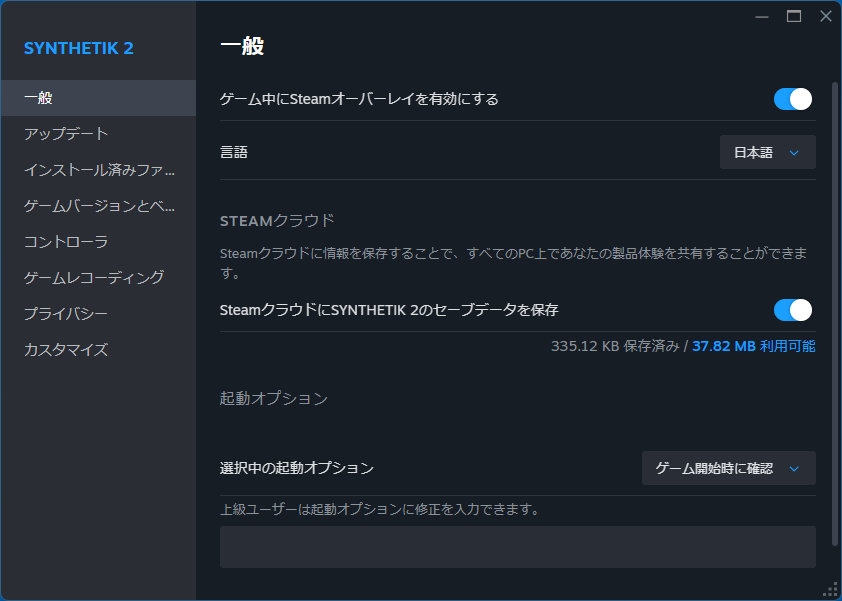The width and height of the screenshot is (842, 601).
Task: Switch to the コントローラ tab
Action: (98, 242)
